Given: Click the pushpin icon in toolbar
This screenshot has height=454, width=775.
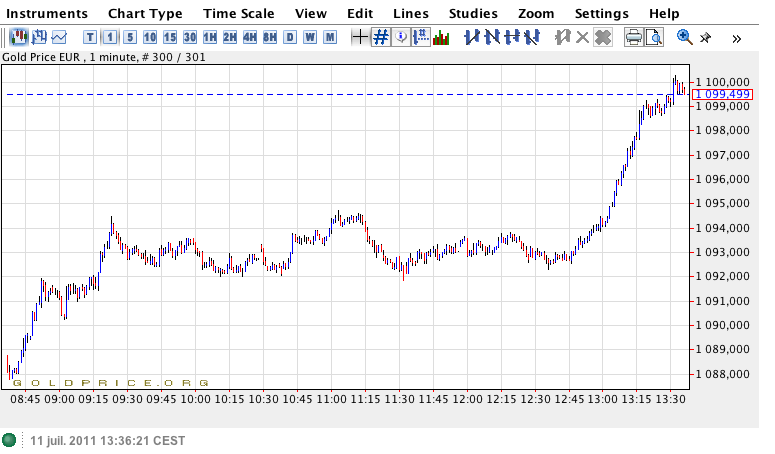Looking at the screenshot, I should (706, 38).
